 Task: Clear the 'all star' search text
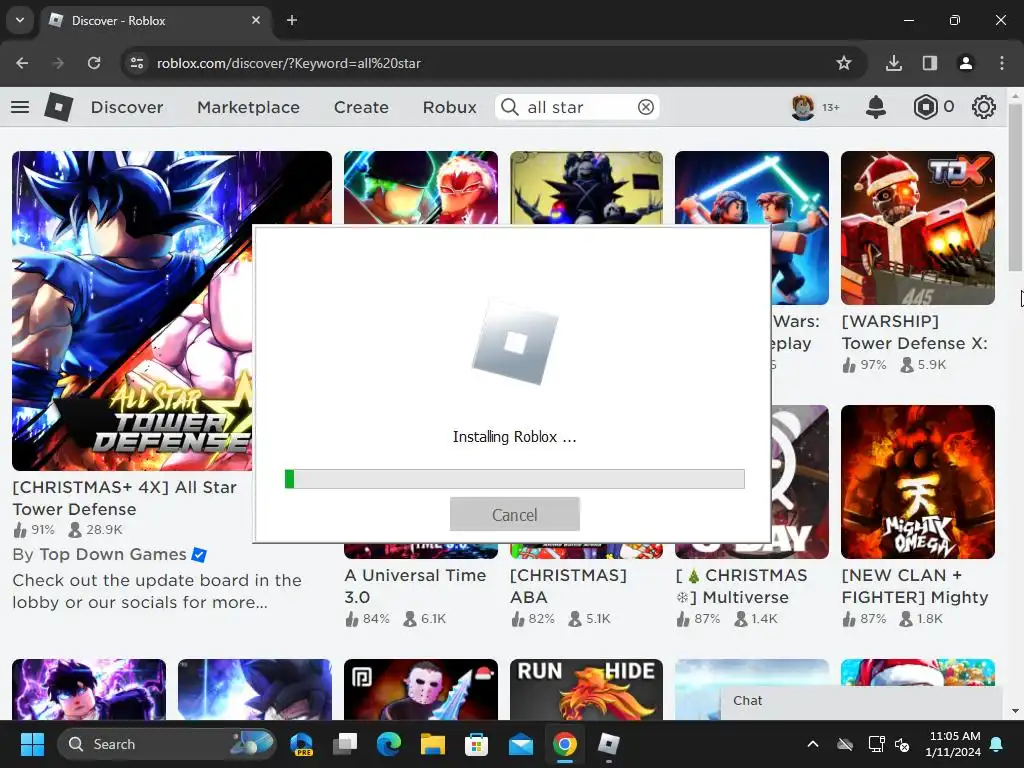645,107
